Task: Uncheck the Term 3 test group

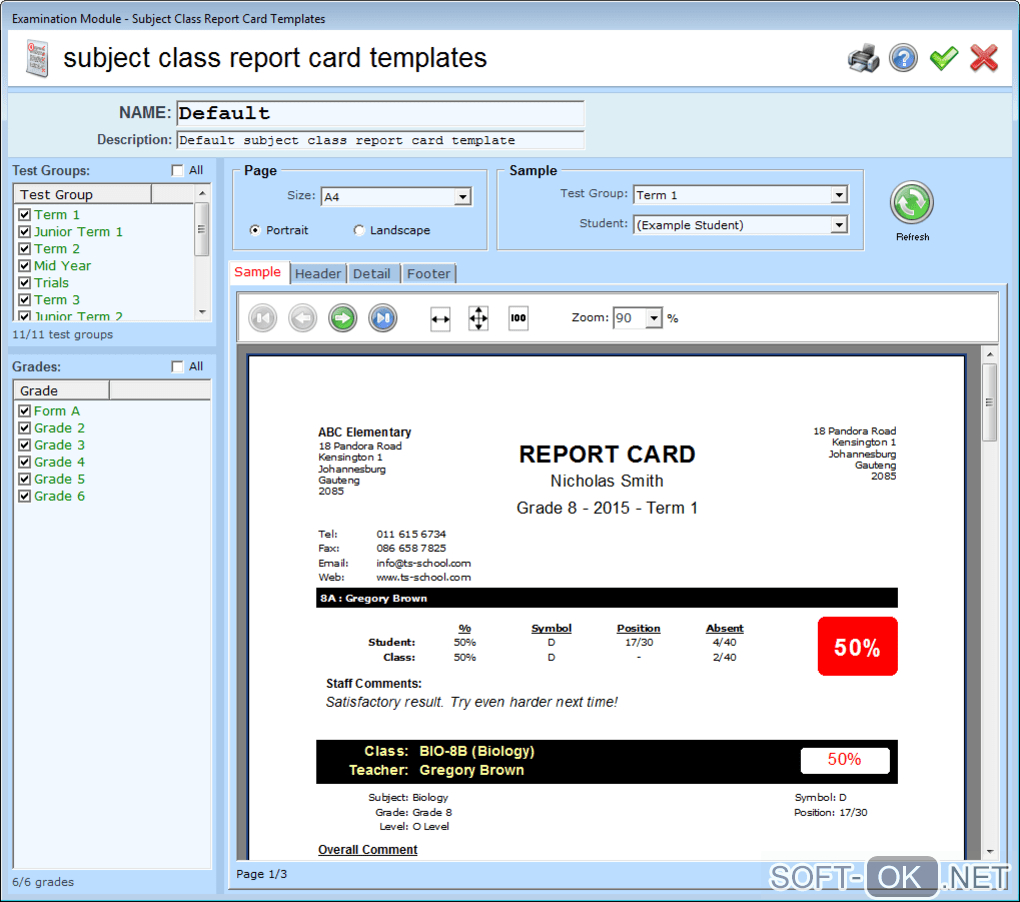Action: tap(25, 299)
